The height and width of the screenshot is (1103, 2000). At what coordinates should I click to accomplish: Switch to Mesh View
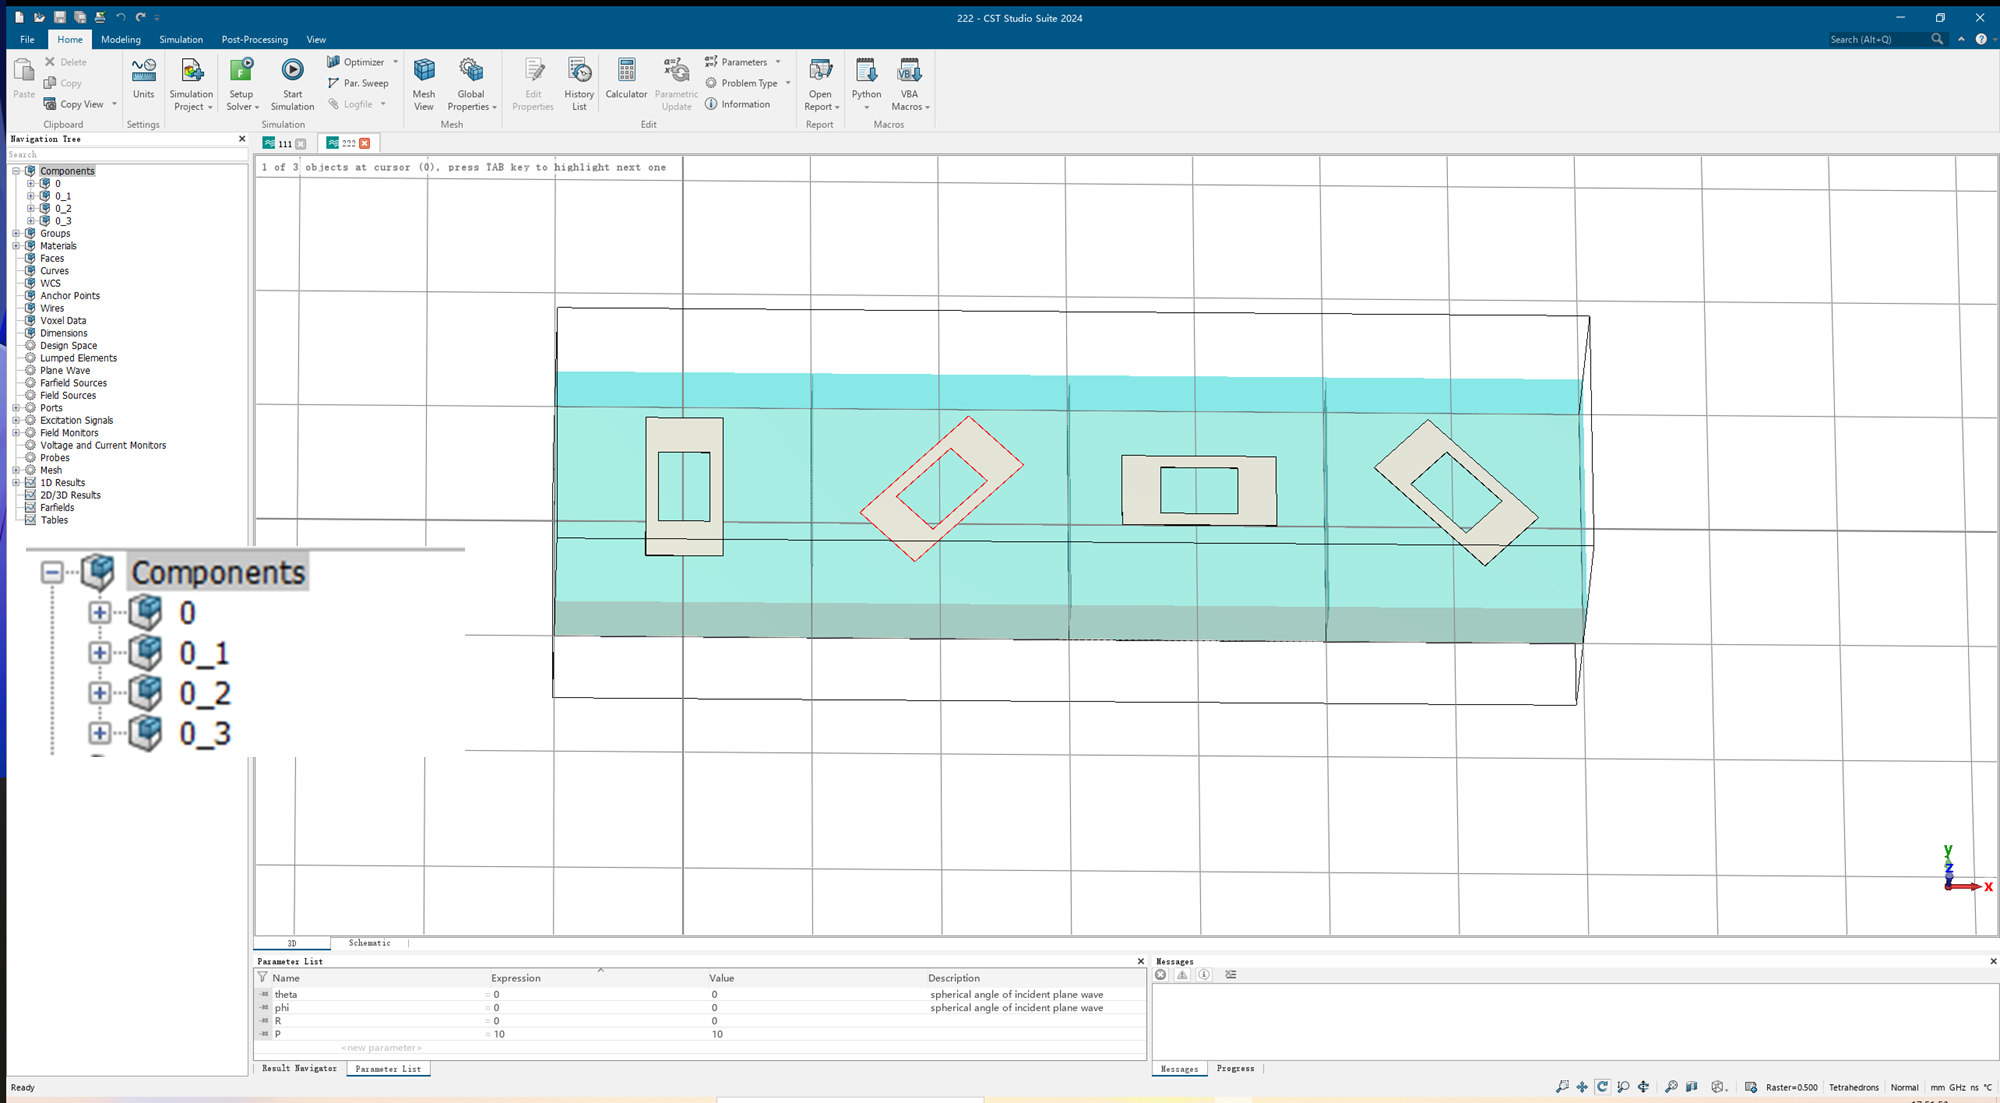pyautogui.click(x=424, y=84)
